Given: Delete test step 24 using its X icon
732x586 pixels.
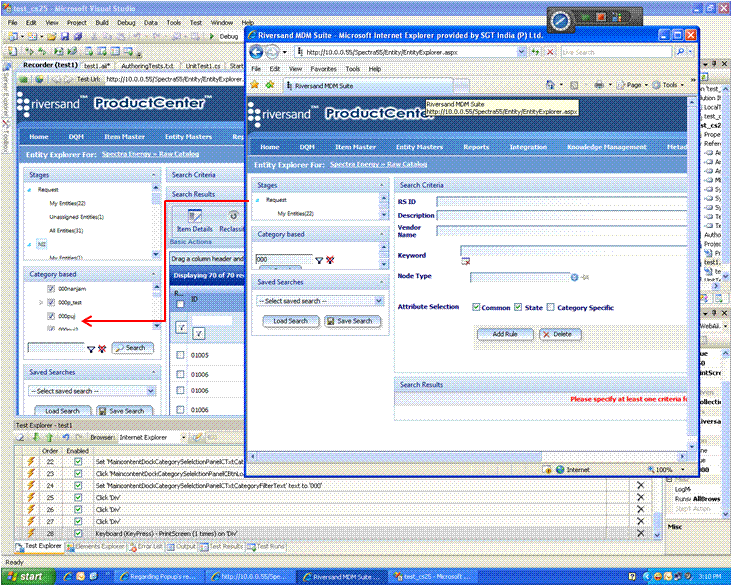Looking at the screenshot, I should click(x=640, y=486).
